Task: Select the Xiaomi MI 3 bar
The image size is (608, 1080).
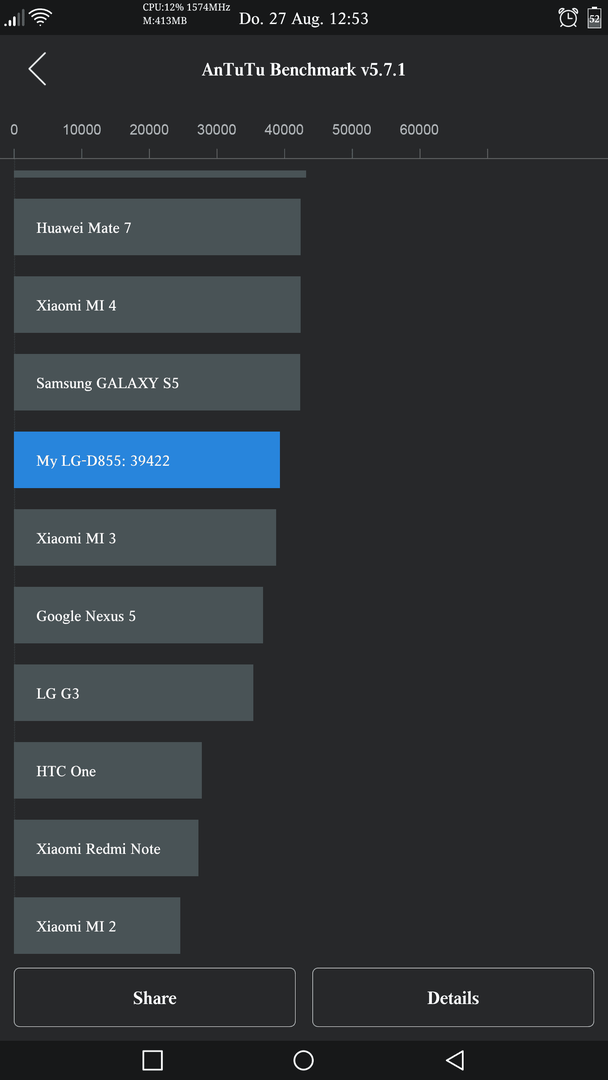Action: (145, 537)
